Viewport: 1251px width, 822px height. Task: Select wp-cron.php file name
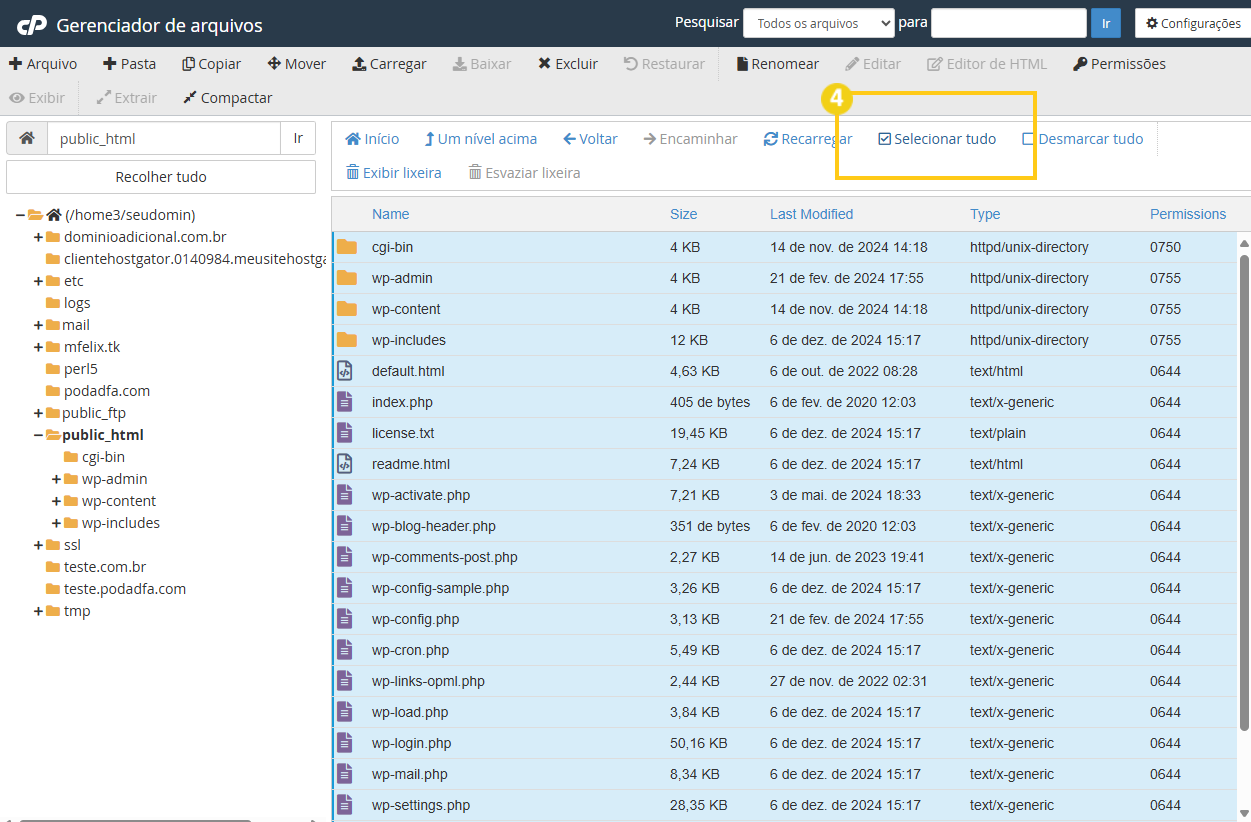pyautogui.click(x=410, y=650)
